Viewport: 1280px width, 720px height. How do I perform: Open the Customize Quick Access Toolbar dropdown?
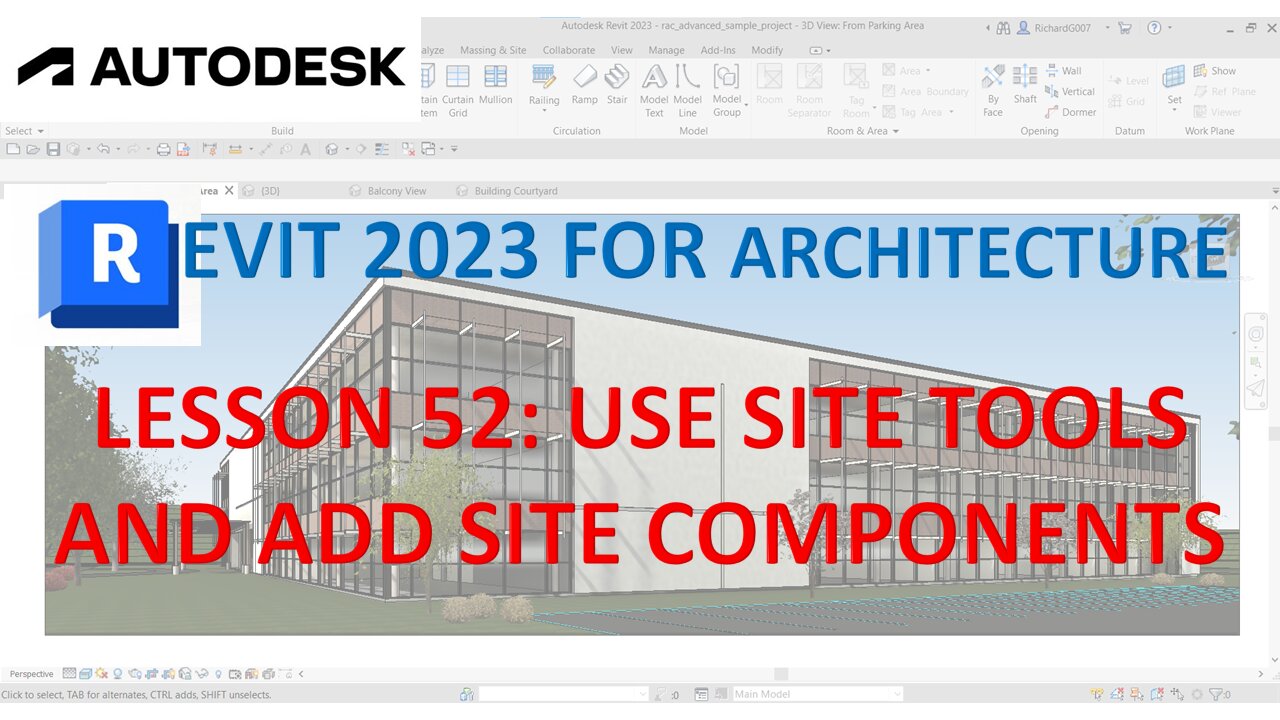tap(454, 149)
